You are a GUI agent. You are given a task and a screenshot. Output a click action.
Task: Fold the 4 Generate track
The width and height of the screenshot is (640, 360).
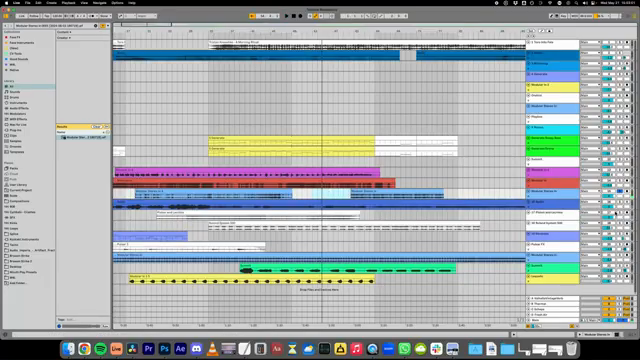point(529,74)
